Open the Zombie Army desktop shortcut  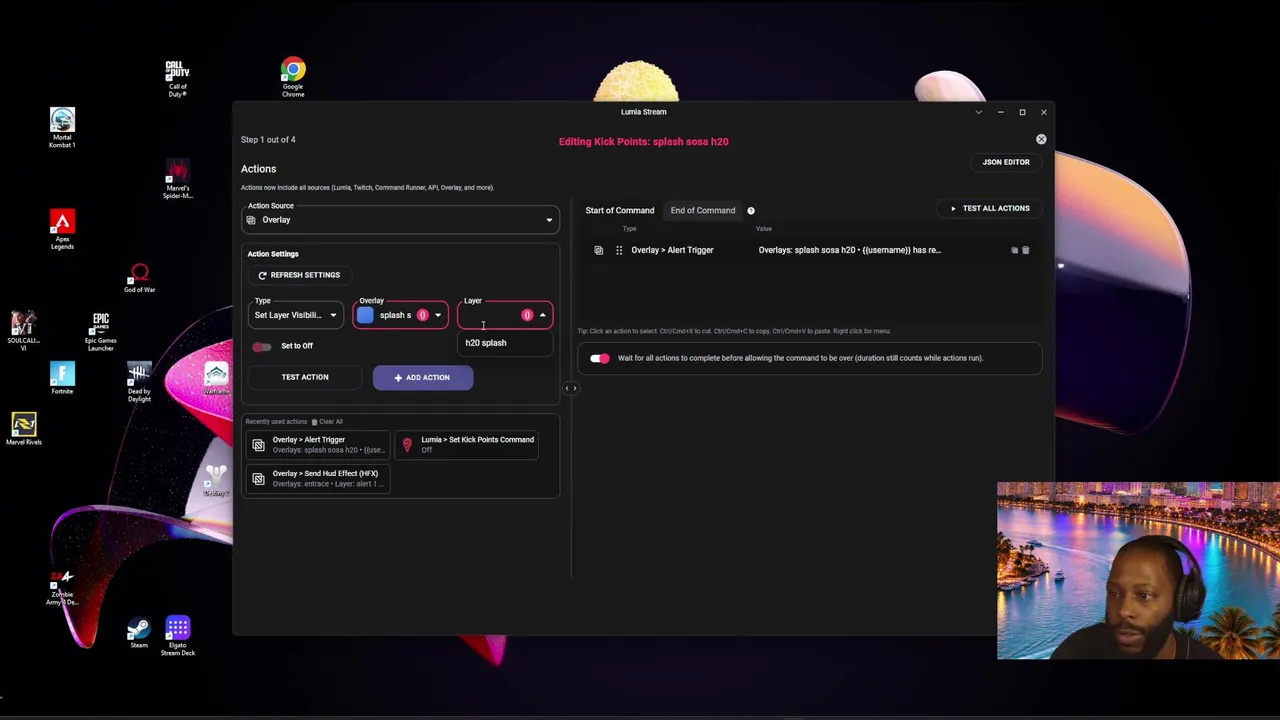click(62, 588)
